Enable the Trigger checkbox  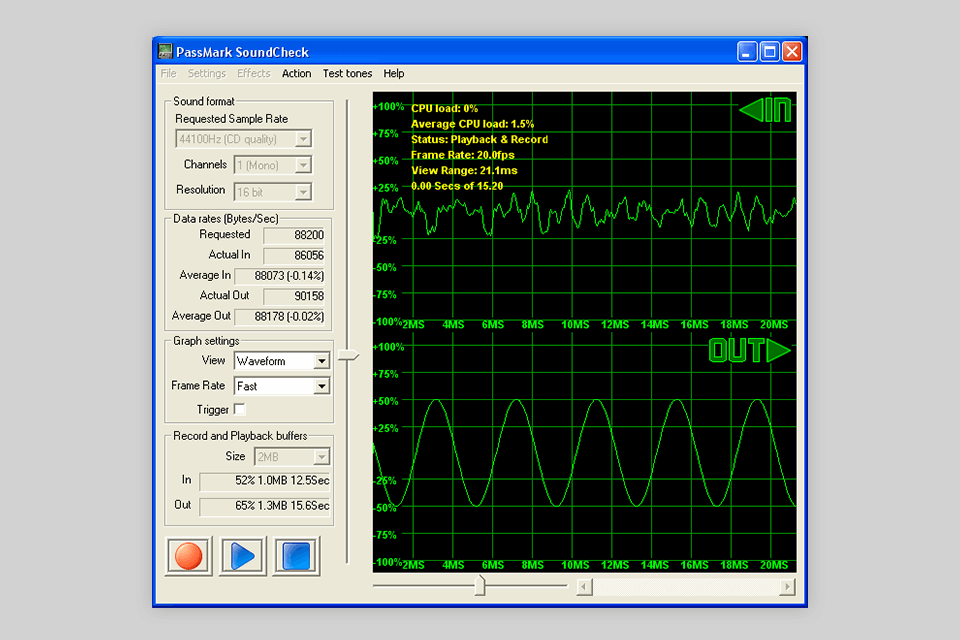coord(239,409)
